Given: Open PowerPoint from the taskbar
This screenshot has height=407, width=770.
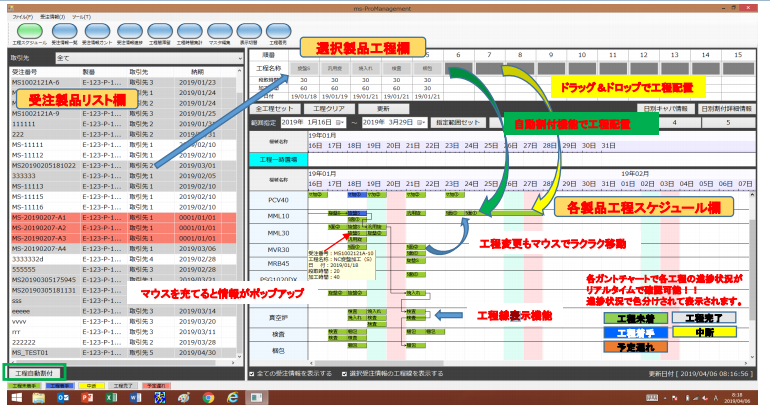Looking at the screenshot, I should coord(87,397).
